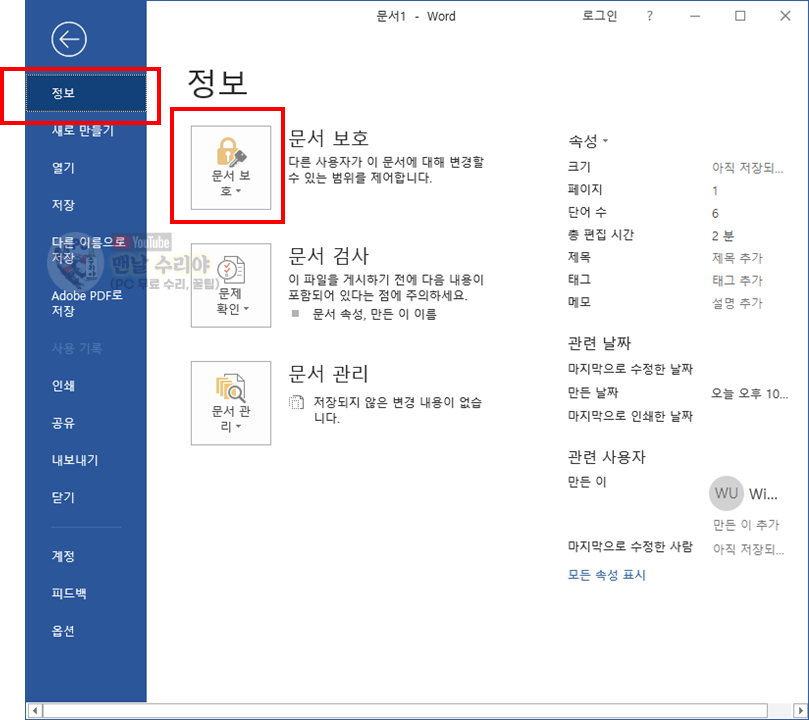
Task: Click 문서 속성, 만든 이 이름 bullet text
Action: click(375, 314)
